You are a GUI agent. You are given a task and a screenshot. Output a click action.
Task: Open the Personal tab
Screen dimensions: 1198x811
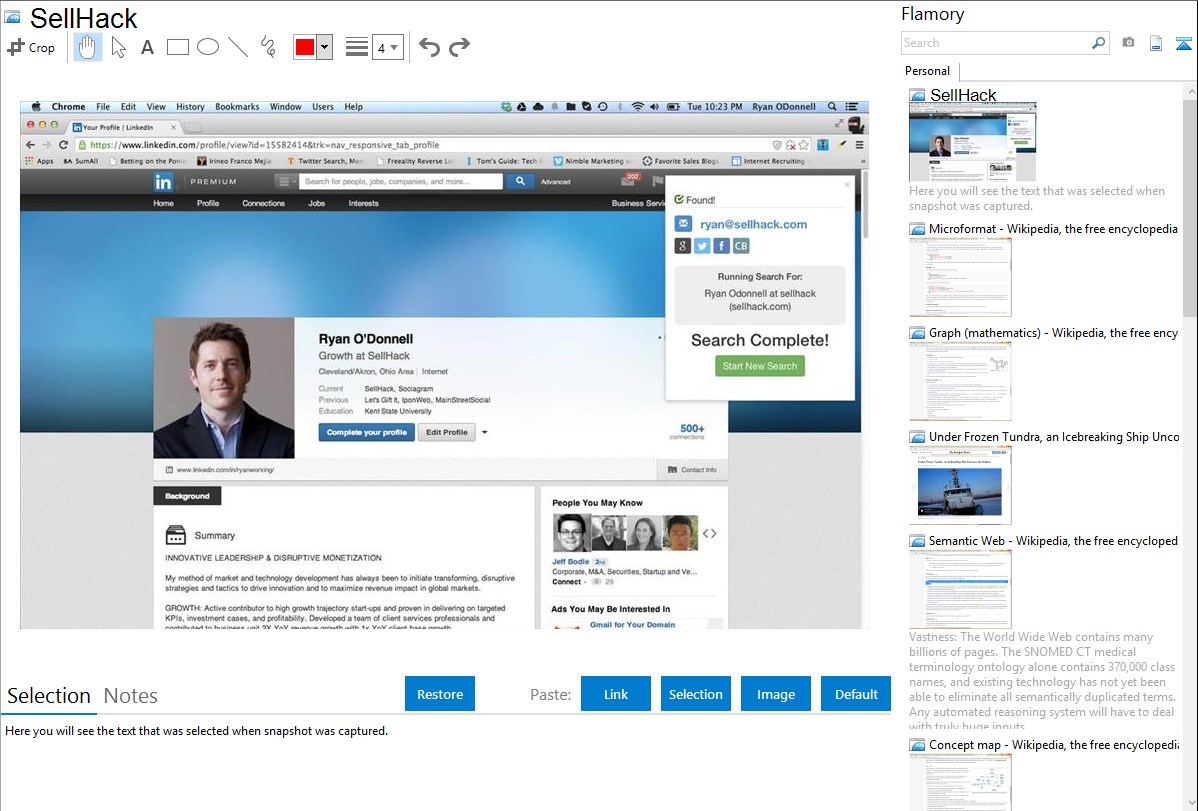coord(928,71)
